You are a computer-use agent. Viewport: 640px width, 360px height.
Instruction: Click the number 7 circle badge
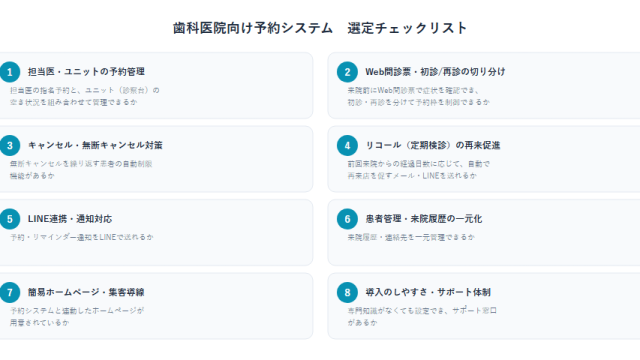(x=10, y=293)
